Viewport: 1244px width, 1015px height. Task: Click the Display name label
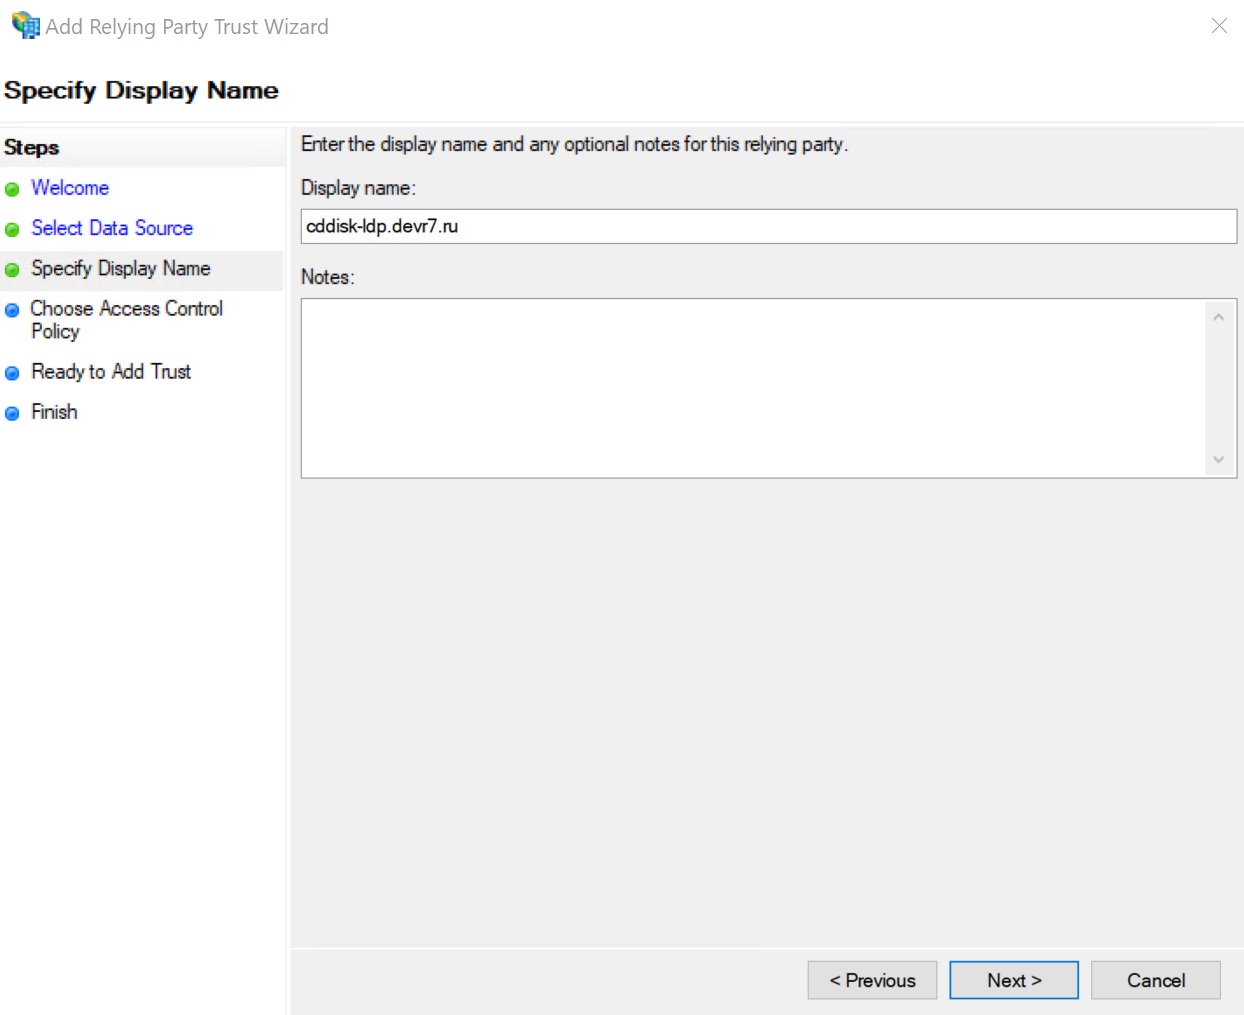358,188
